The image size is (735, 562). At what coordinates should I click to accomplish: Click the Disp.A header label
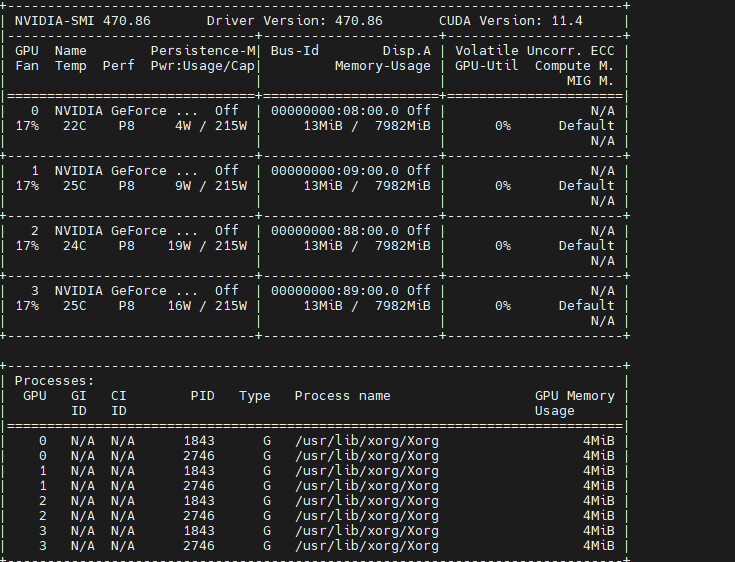pos(406,51)
